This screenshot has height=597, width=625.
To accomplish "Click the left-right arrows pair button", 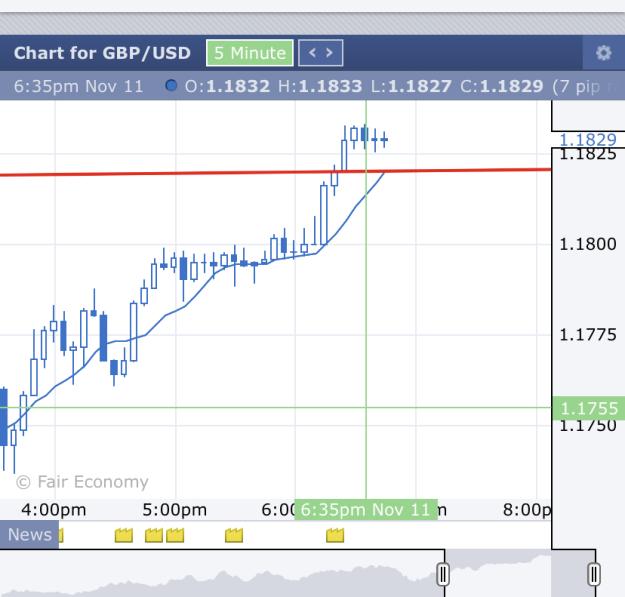I will pyautogui.click(x=320, y=53).
